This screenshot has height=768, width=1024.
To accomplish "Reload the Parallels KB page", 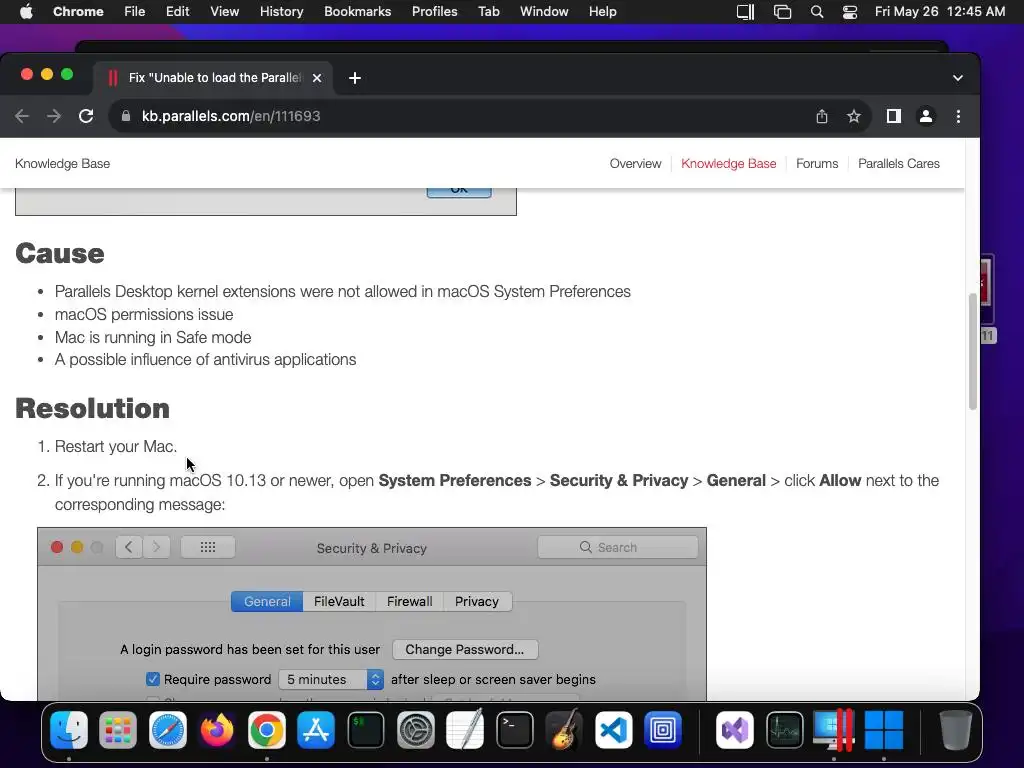I will 86,116.
